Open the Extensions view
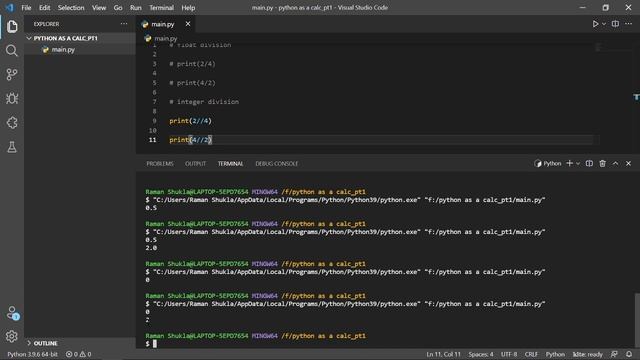The height and width of the screenshot is (360, 640). pyautogui.click(x=12, y=122)
